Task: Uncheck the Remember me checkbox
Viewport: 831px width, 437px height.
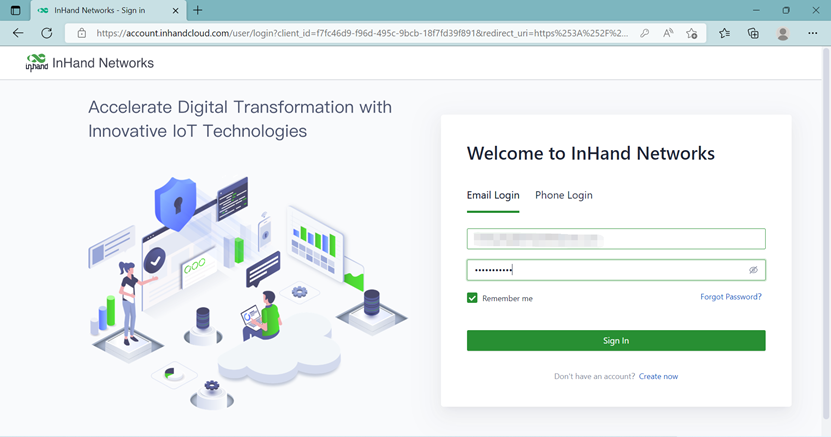Action: [472, 298]
